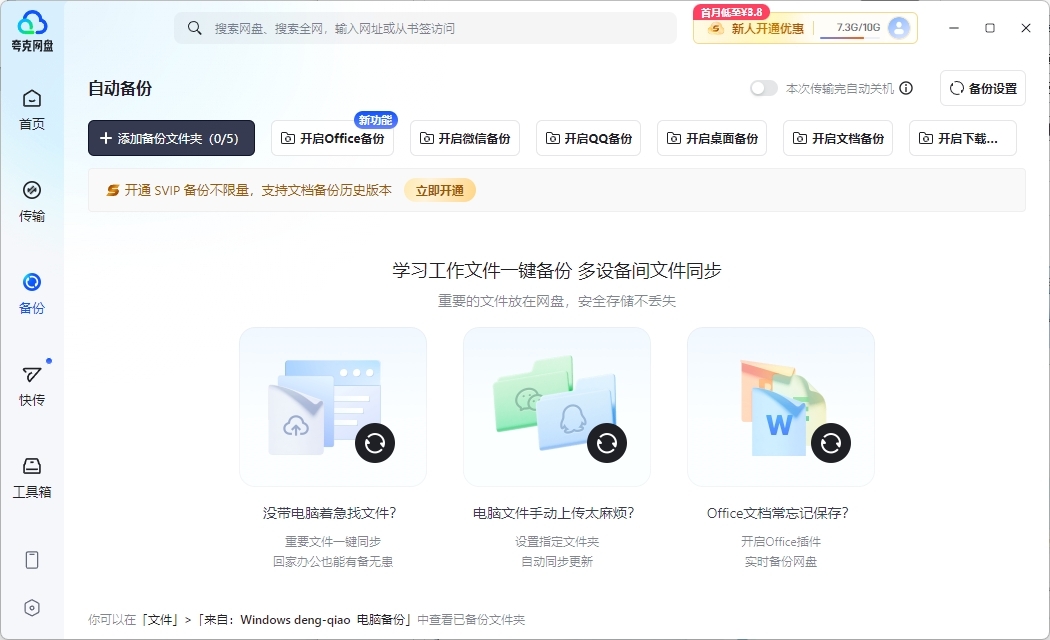The image size is (1050, 640).
Task: Click the phone device icon in sidebar
Action: 32,560
